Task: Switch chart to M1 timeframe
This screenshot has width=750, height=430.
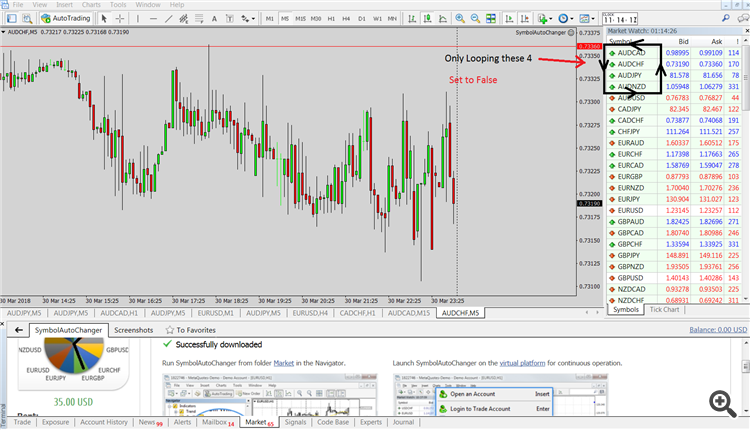Action: (x=270, y=18)
